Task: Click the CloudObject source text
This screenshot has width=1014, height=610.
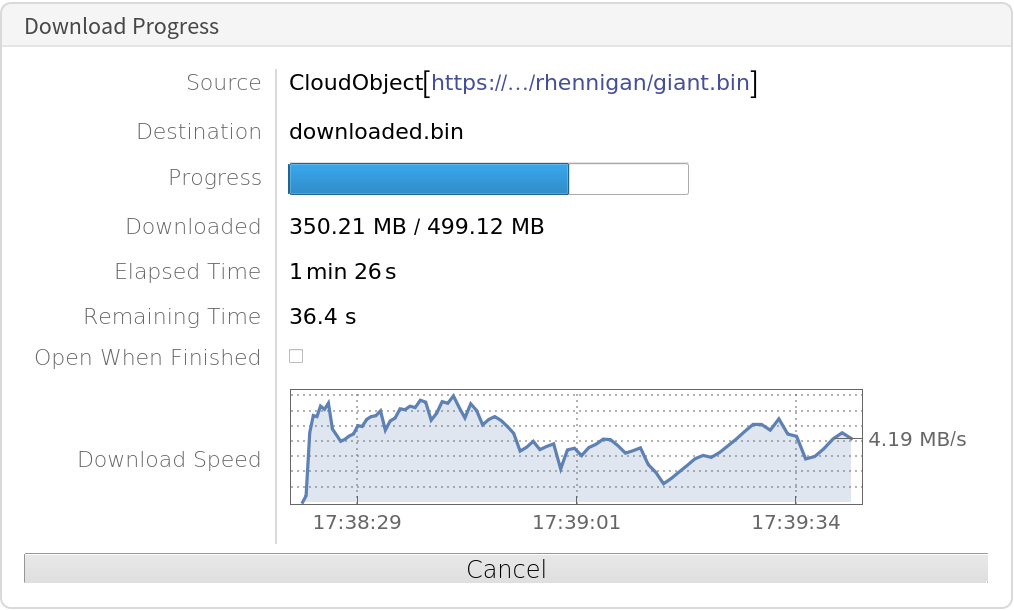Action: pyautogui.click(x=355, y=83)
